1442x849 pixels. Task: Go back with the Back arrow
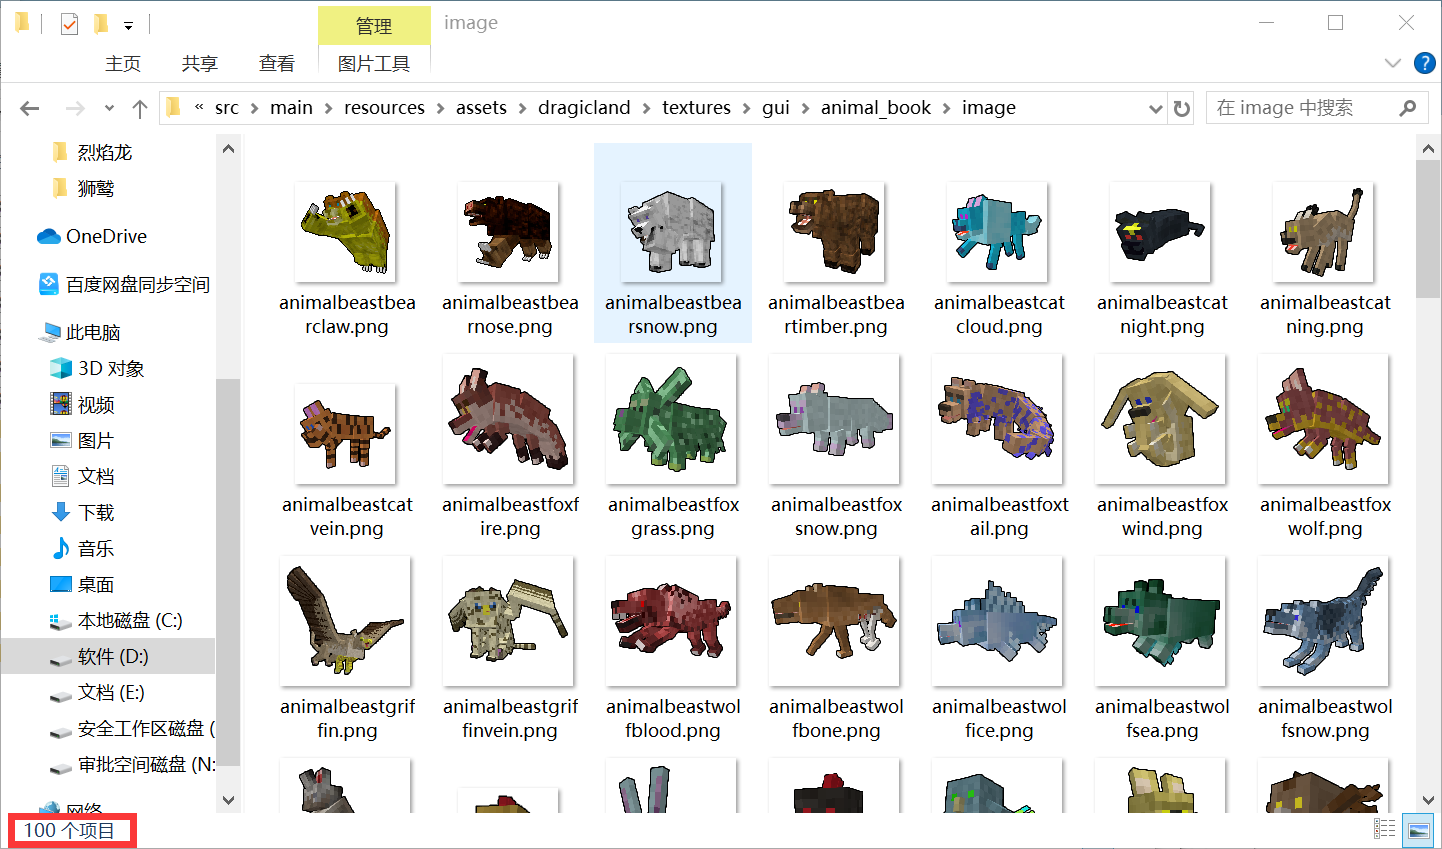[x=30, y=108]
